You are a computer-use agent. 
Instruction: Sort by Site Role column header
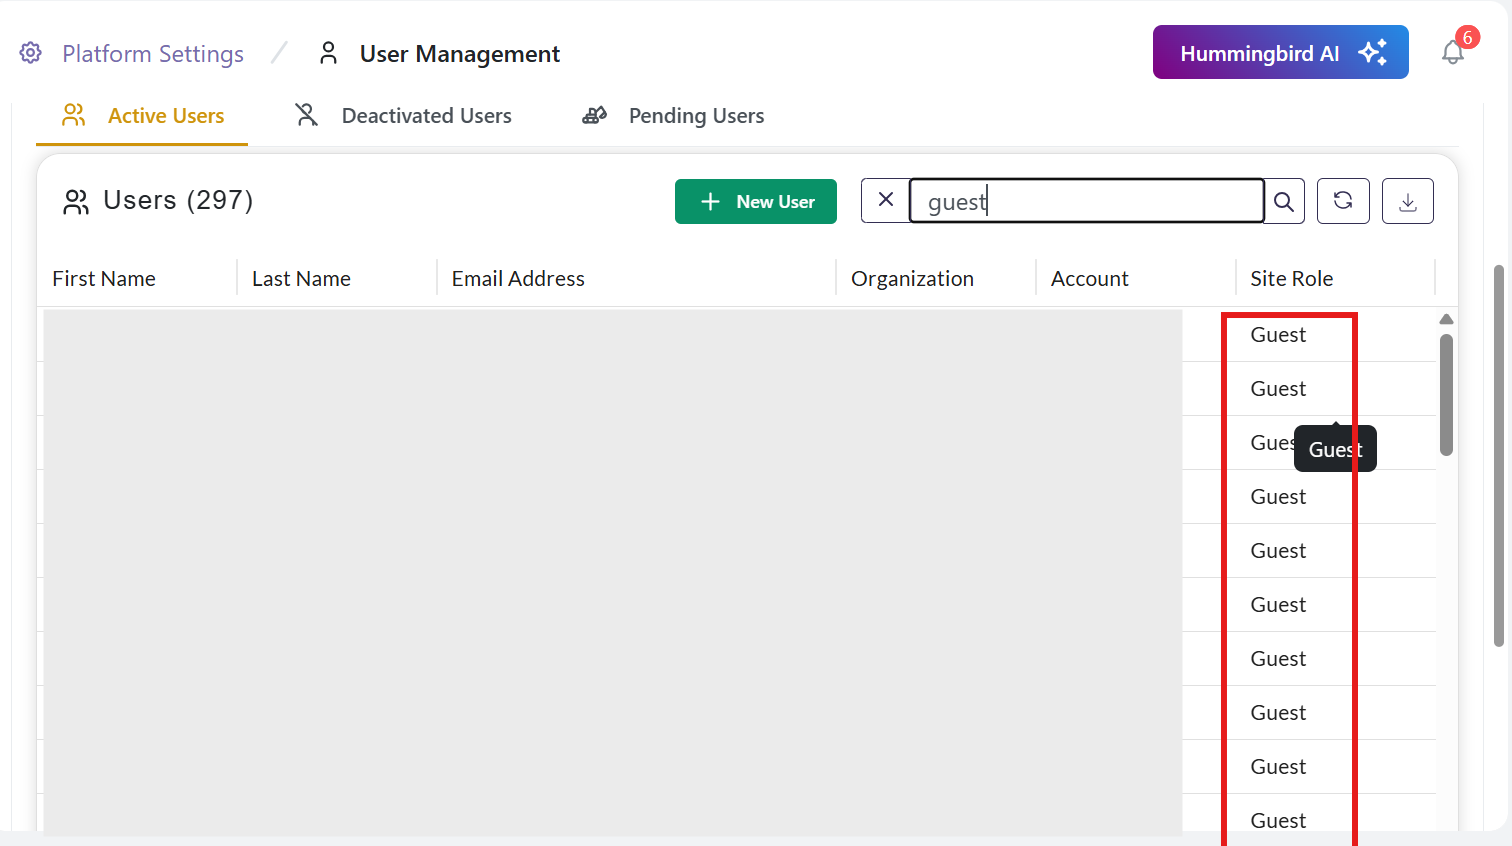(1291, 279)
